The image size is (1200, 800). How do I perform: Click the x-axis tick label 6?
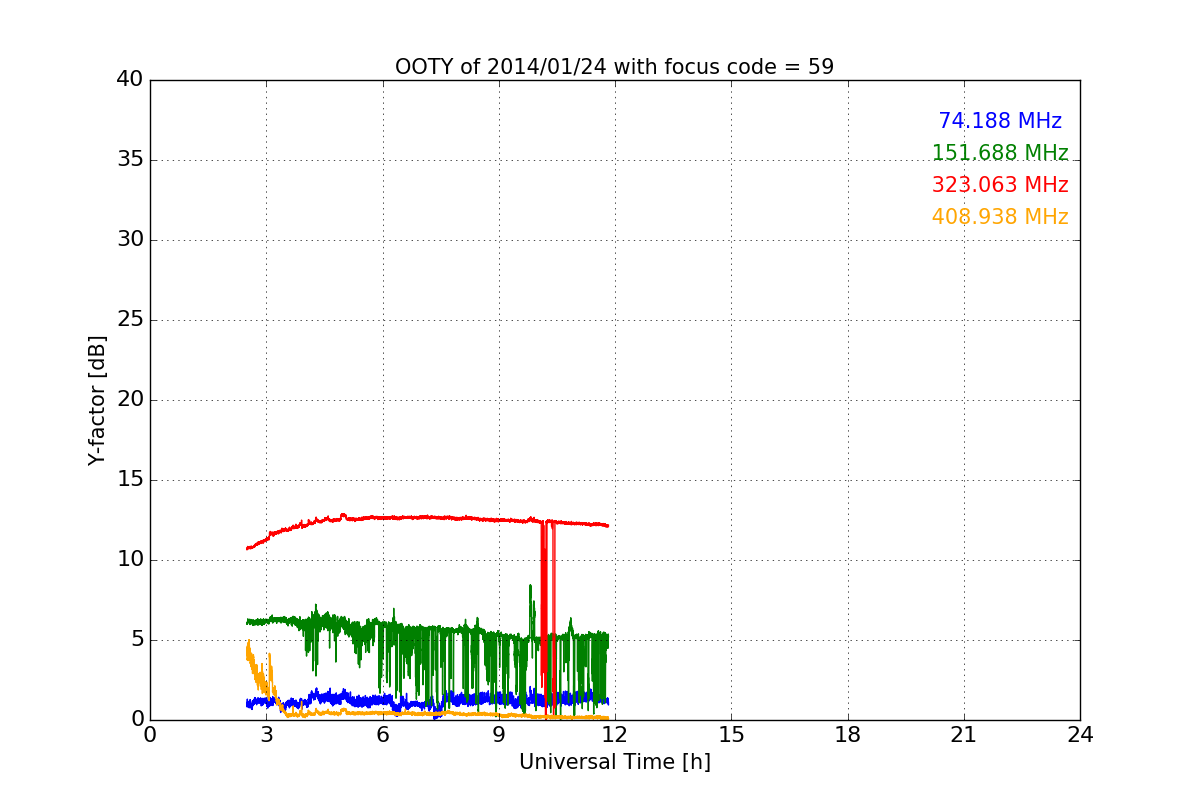click(x=382, y=735)
